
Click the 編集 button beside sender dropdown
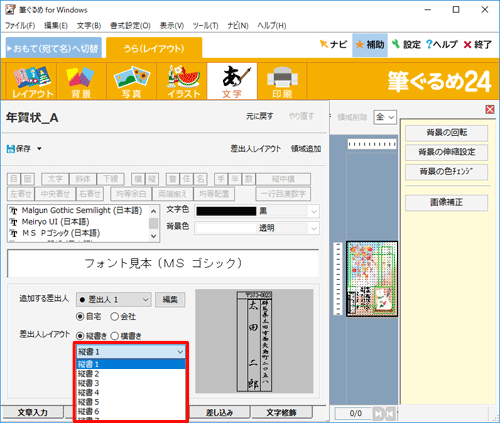[170, 300]
